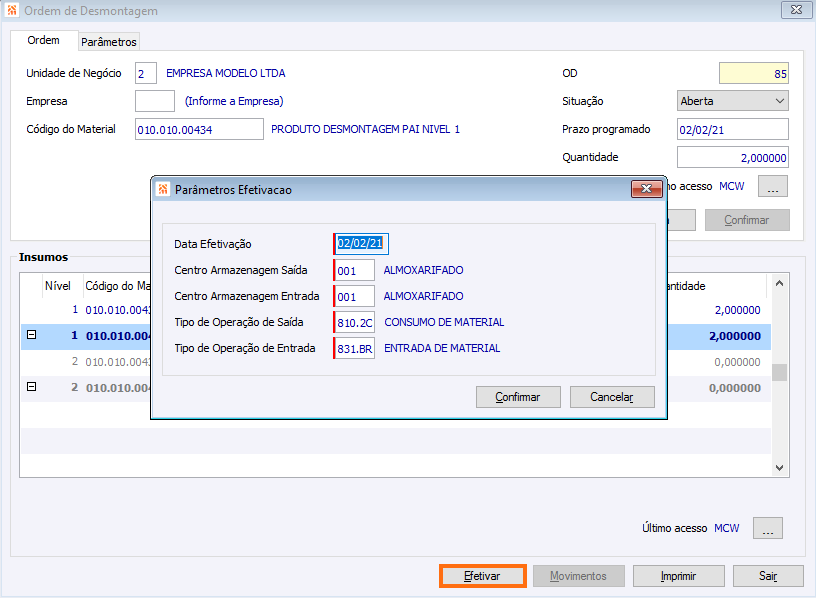Click the grayed Confirmar button in Ordem tab
This screenshot has height=598, width=816.
tap(747, 220)
